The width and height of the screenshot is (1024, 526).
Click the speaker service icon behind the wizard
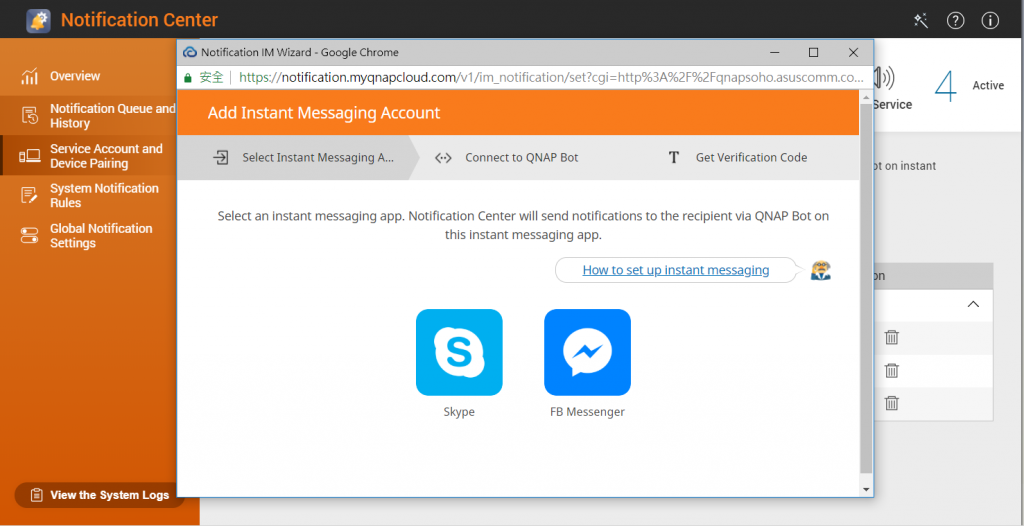(x=884, y=78)
